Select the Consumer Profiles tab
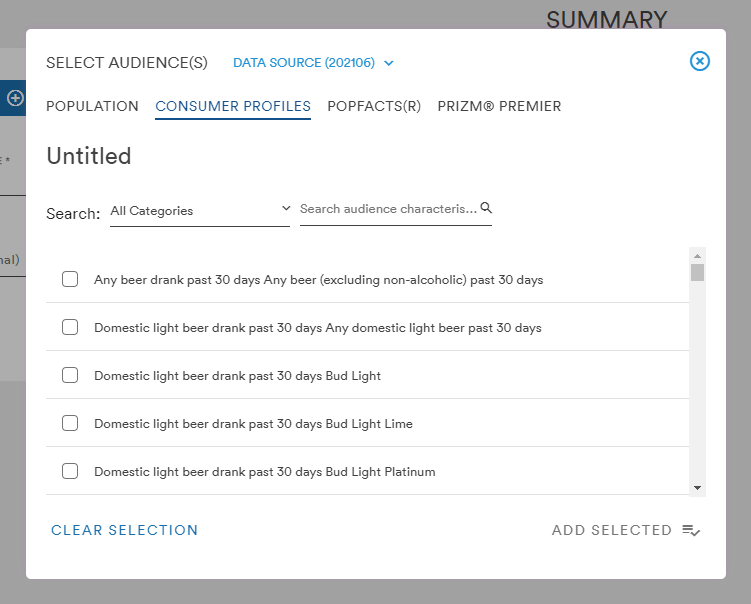This screenshot has height=604, width=751. (233, 106)
